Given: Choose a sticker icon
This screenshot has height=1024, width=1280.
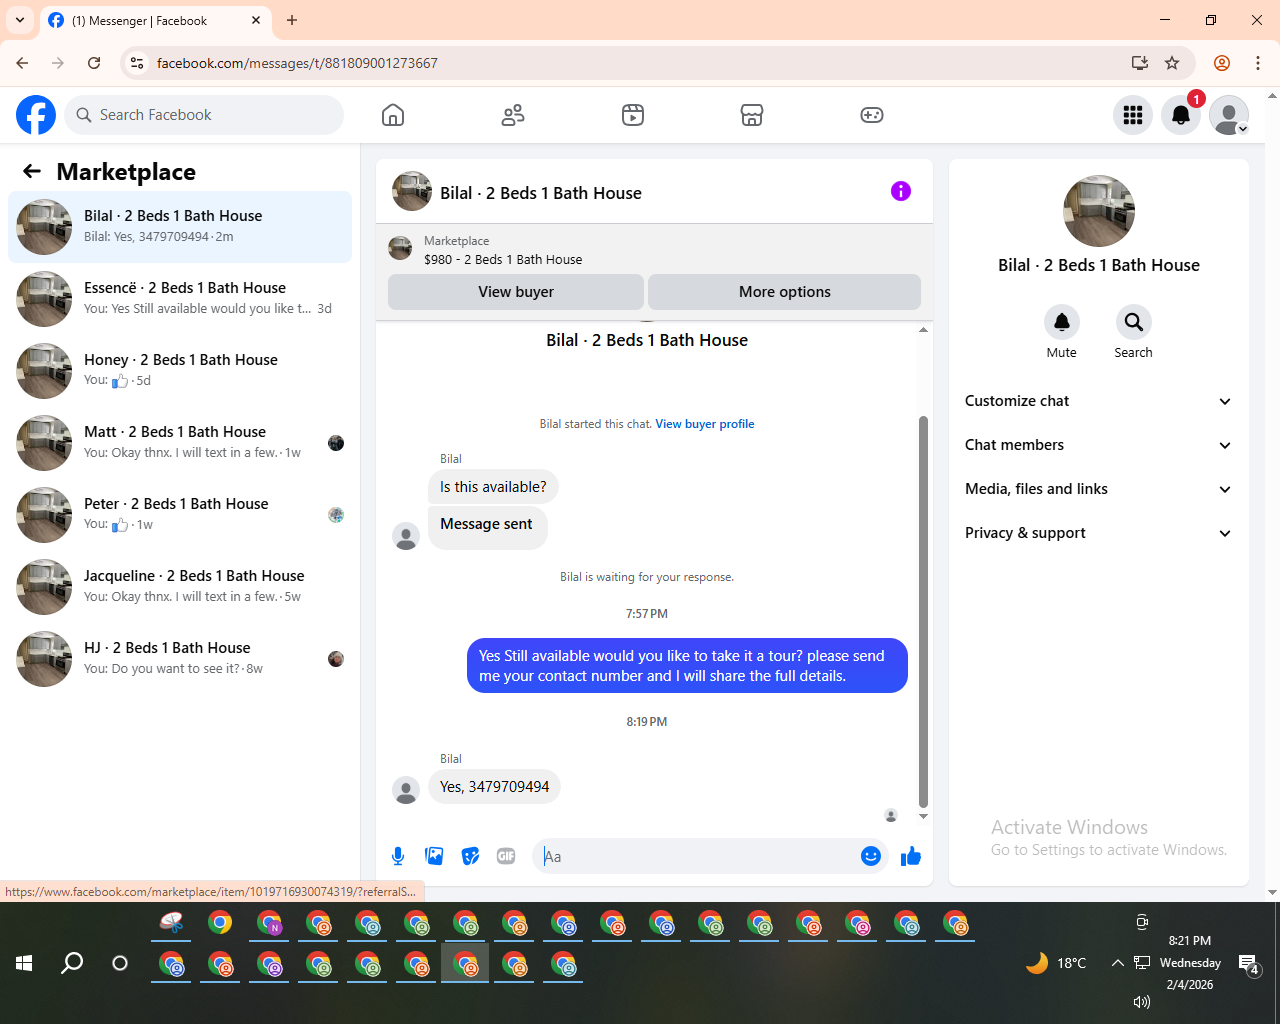Looking at the screenshot, I should (x=470, y=856).
